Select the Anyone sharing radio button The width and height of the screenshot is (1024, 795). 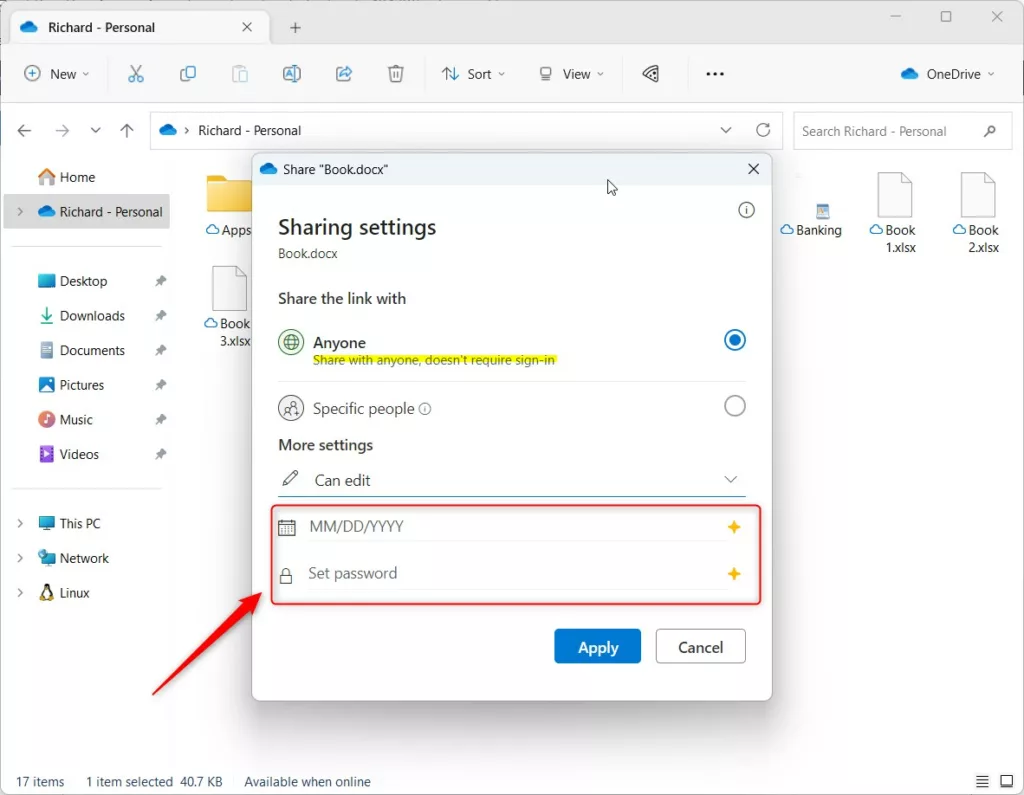pos(735,340)
